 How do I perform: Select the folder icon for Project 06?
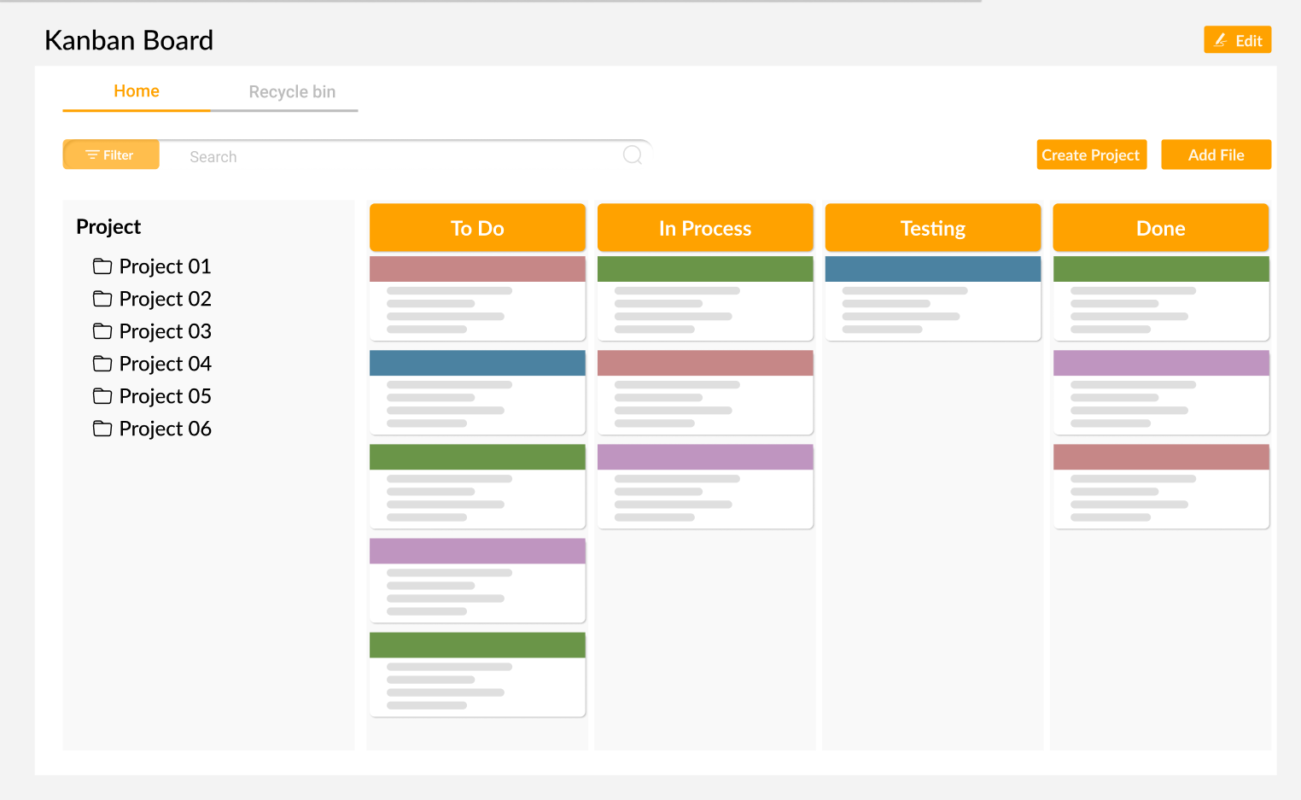point(102,428)
